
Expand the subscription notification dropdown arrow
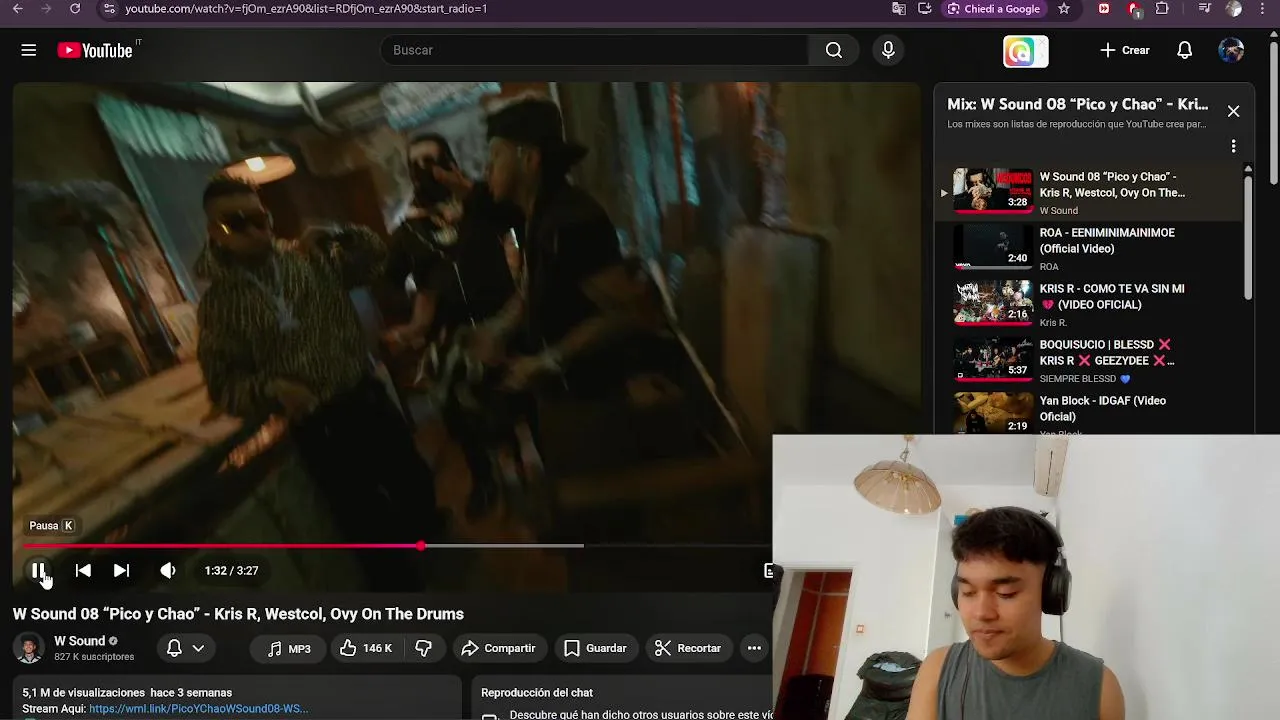[198, 648]
